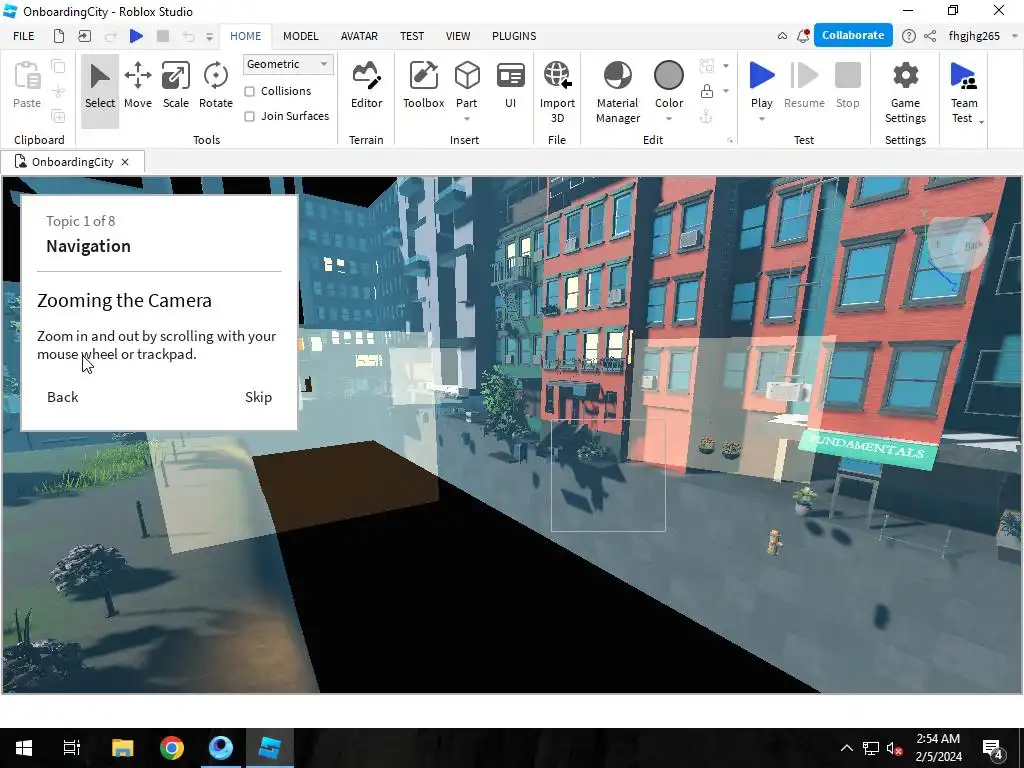Click the Roblox Studio taskbar icon
Image resolution: width=1024 pixels, height=768 pixels.
click(x=270, y=748)
